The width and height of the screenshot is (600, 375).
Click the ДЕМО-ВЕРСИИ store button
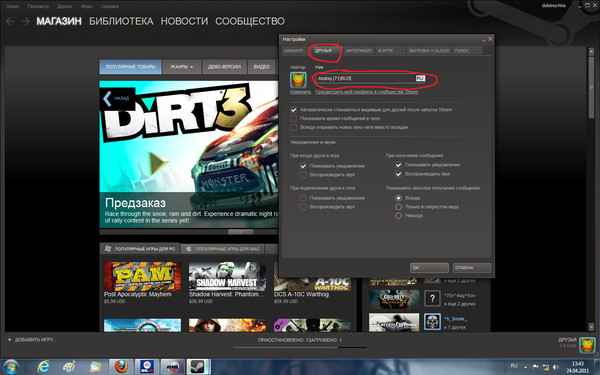coord(224,67)
